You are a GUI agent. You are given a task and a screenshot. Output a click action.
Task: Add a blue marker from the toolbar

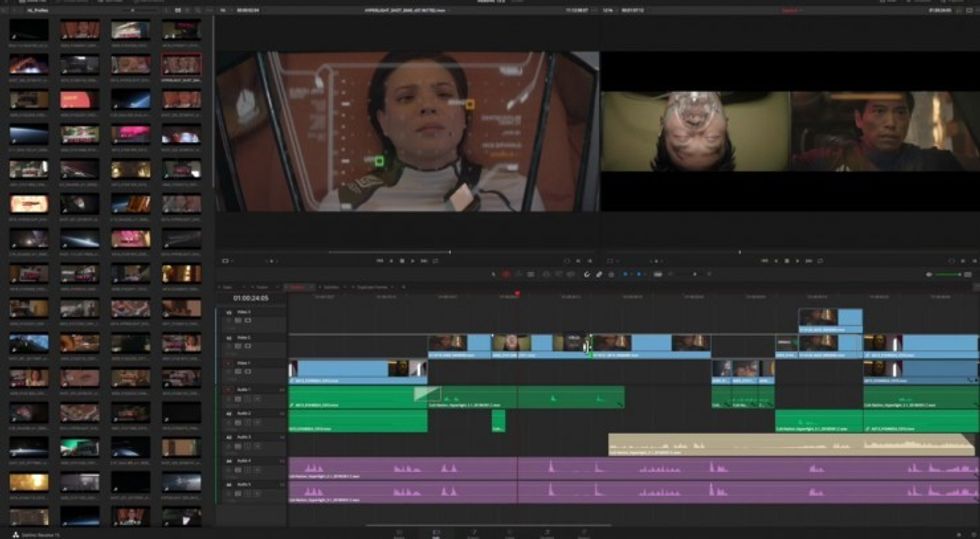[x=638, y=275]
